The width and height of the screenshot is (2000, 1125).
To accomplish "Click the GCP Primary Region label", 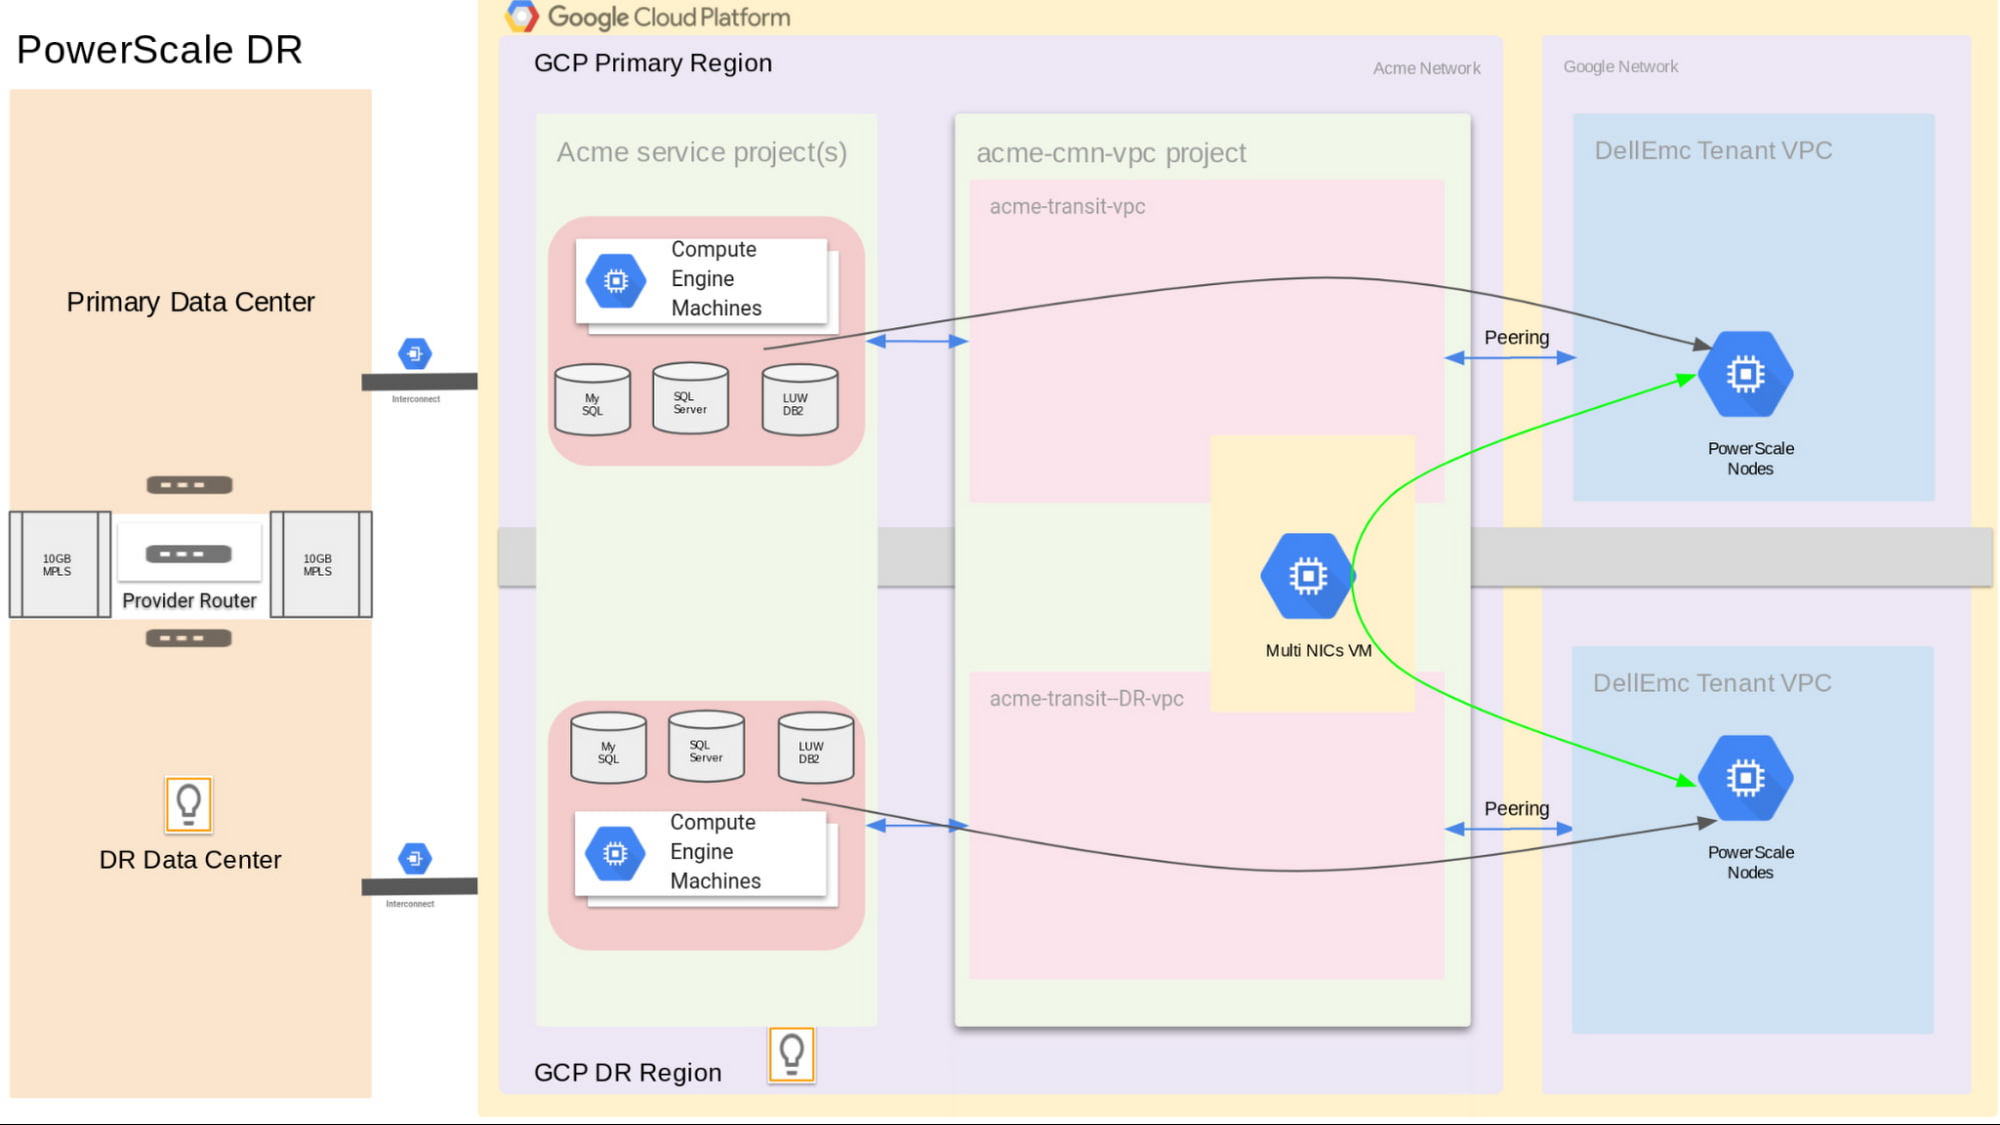I will click(653, 63).
